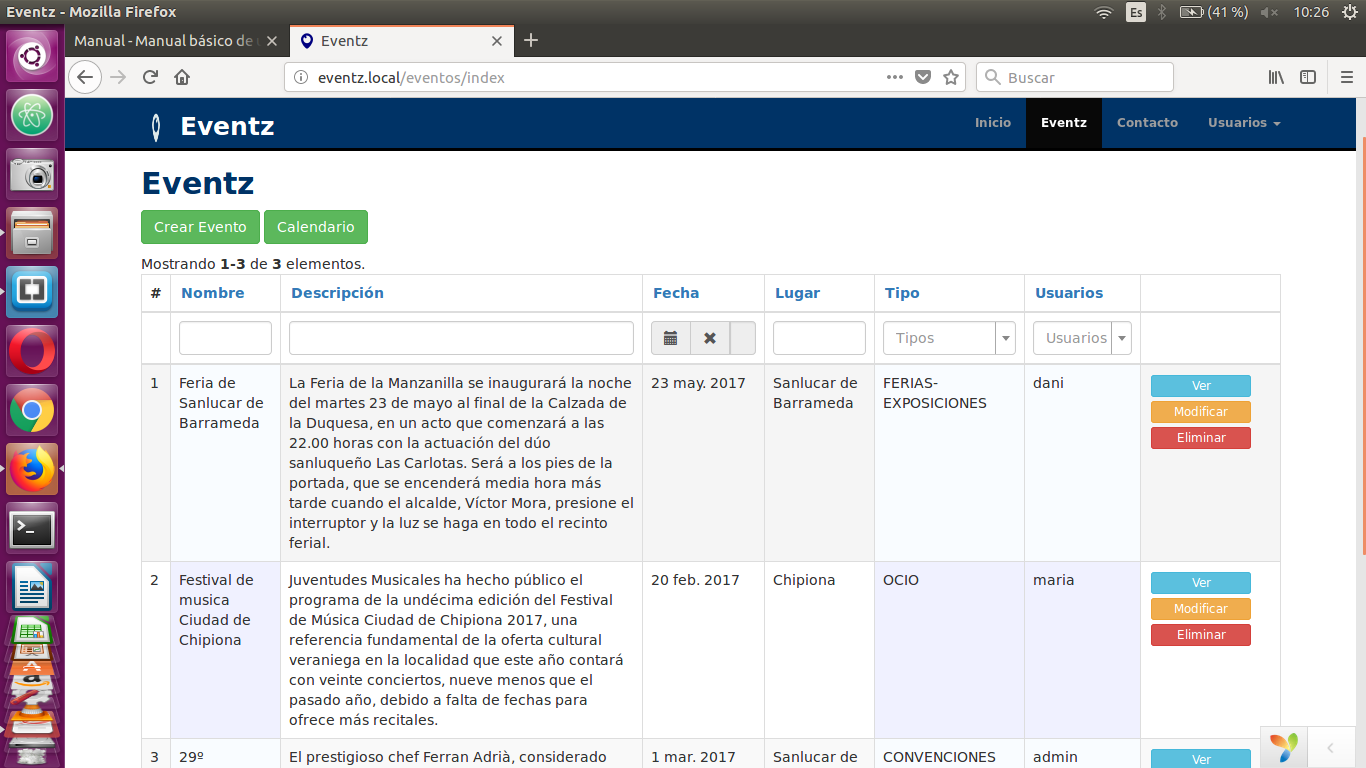Image resolution: width=1366 pixels, height=768 pixels.
Task: Click Modificar for Feria de Sanlucar event
Action: [1201, 412]
